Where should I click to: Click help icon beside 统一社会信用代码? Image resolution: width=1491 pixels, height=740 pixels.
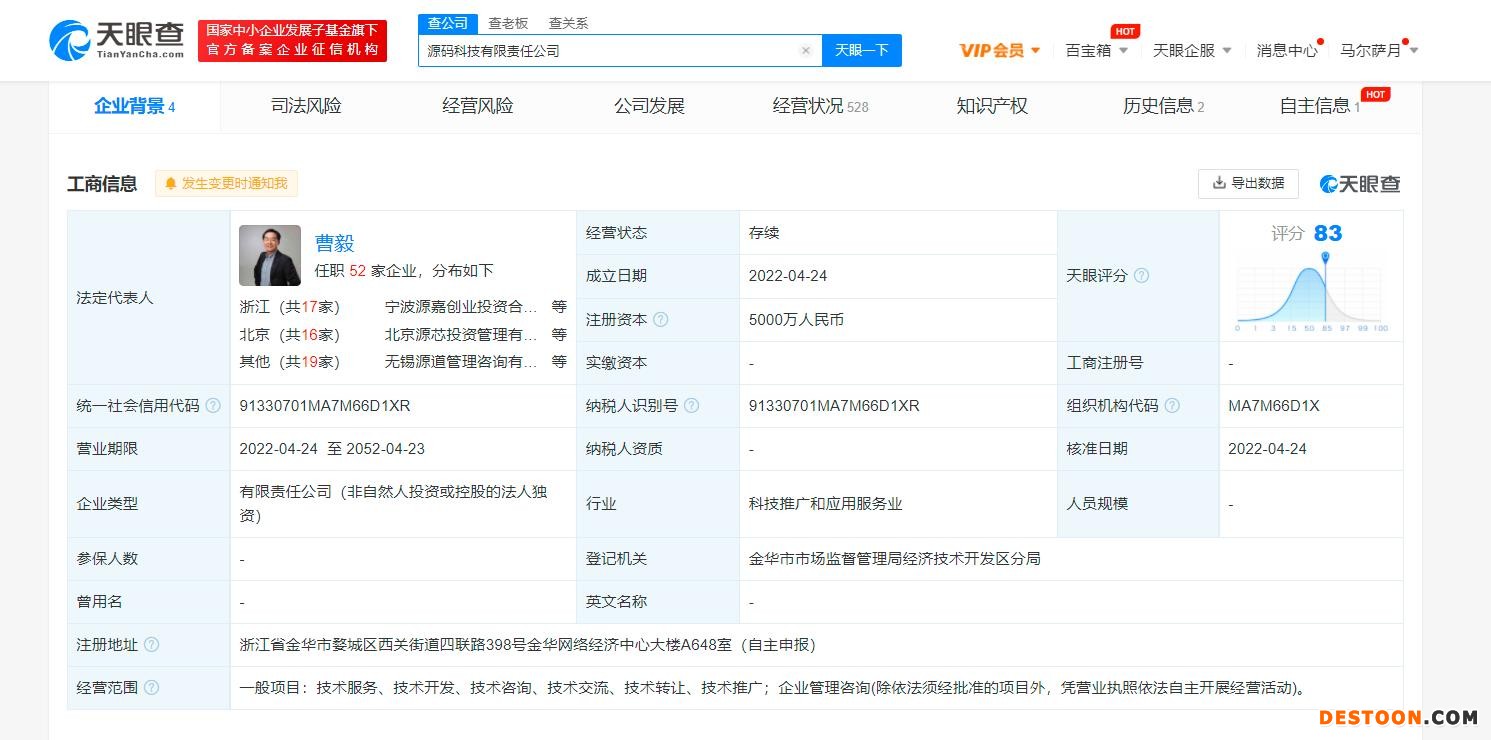click(x=213, y=406)
